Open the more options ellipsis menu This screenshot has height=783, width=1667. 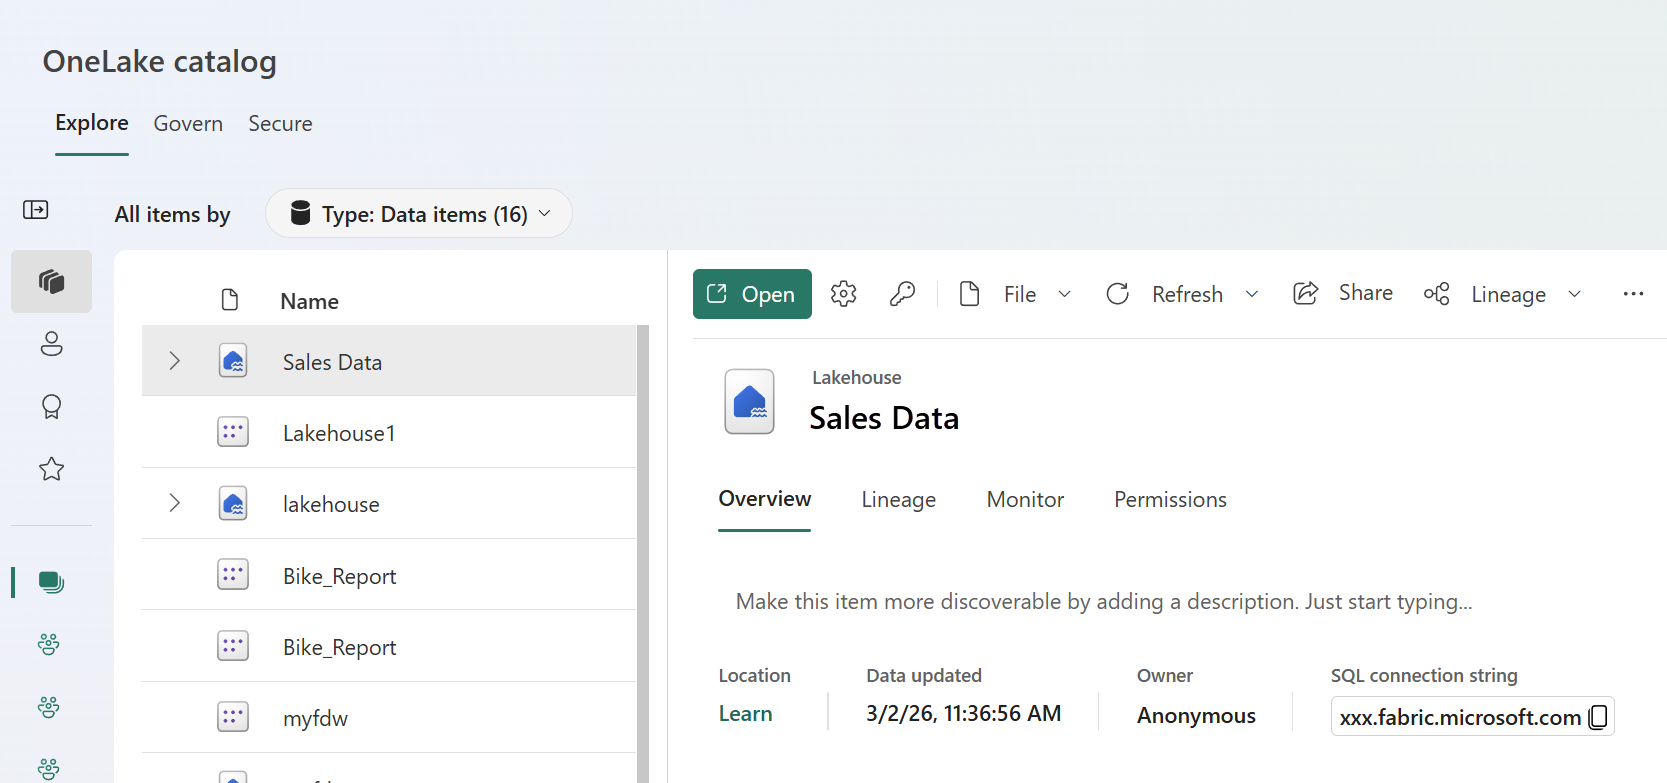click(x=1633, y=294)
